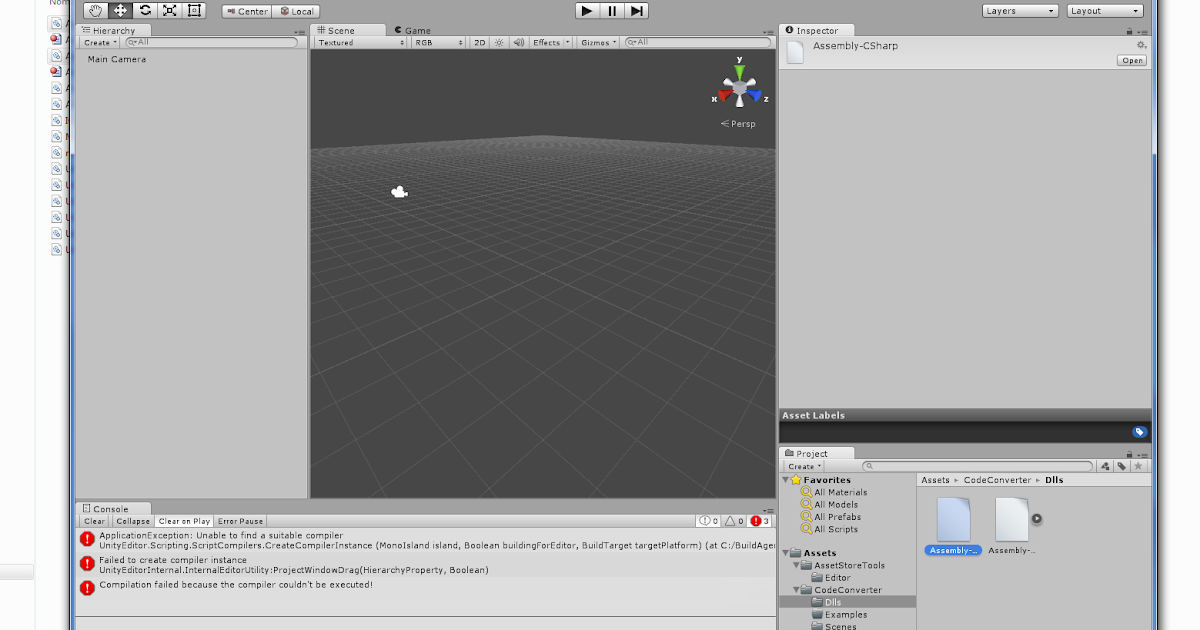The image size is (1200, 630).
Task: Select All Materials favorite
Action: click(840, 492)
